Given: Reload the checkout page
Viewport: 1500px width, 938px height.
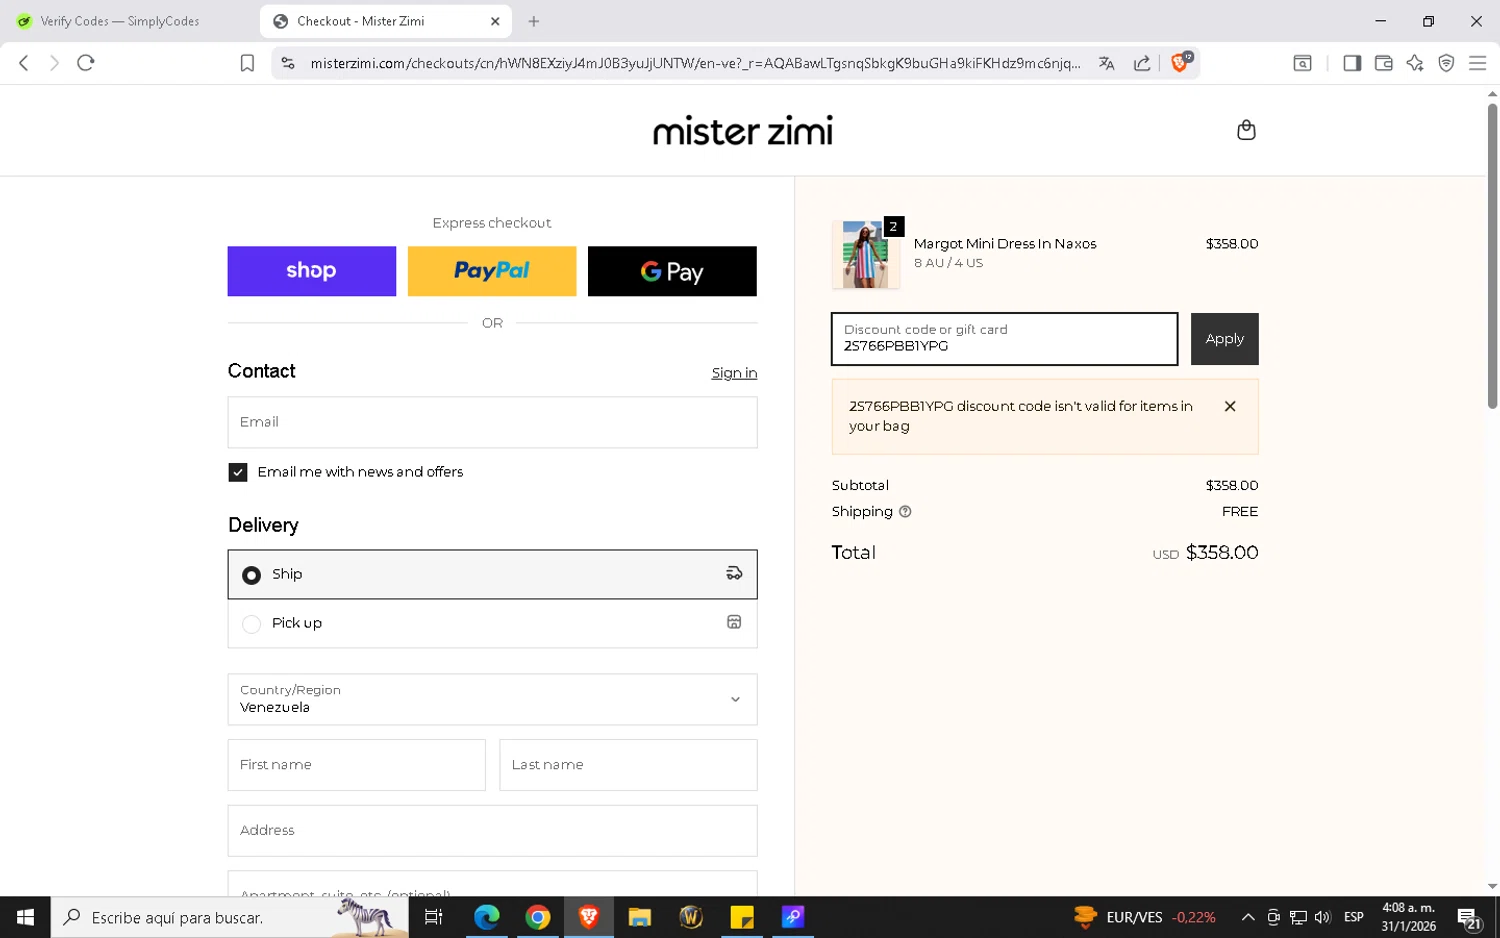Looking at the screenshot, I should tap(86, 63).
